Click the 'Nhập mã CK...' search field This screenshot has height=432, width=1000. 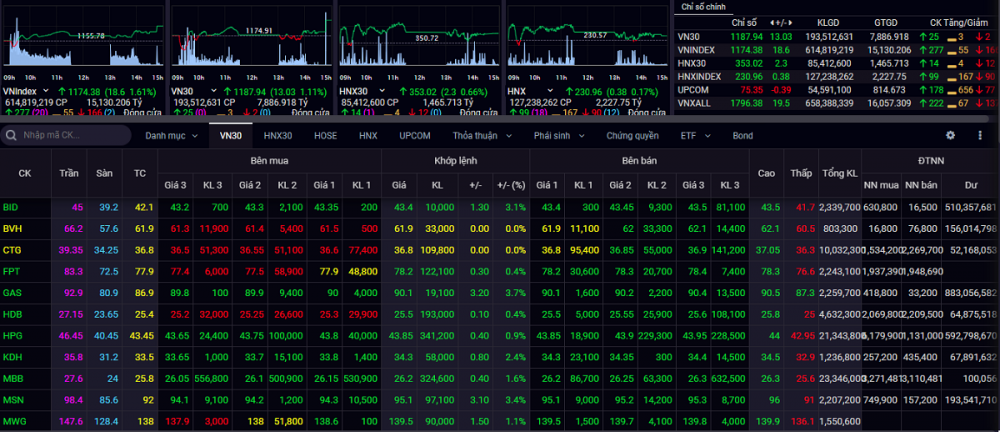tap(70, 135)
